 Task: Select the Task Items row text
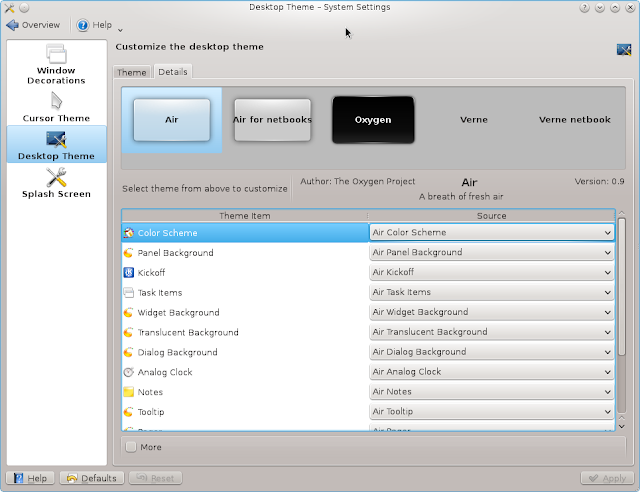pyautogui.click(x=160, y=292)
